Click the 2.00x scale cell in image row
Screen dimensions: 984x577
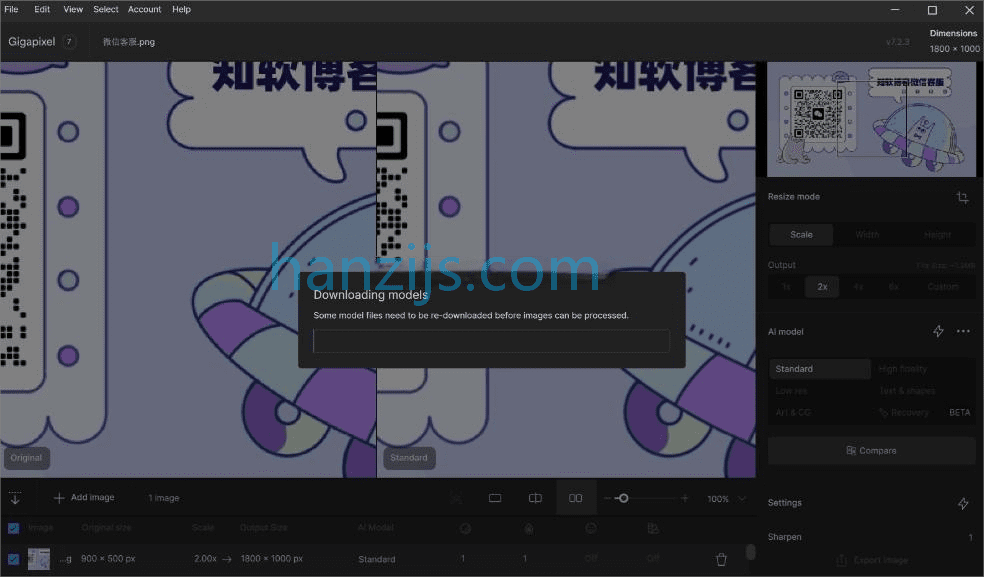coord(205,559)
